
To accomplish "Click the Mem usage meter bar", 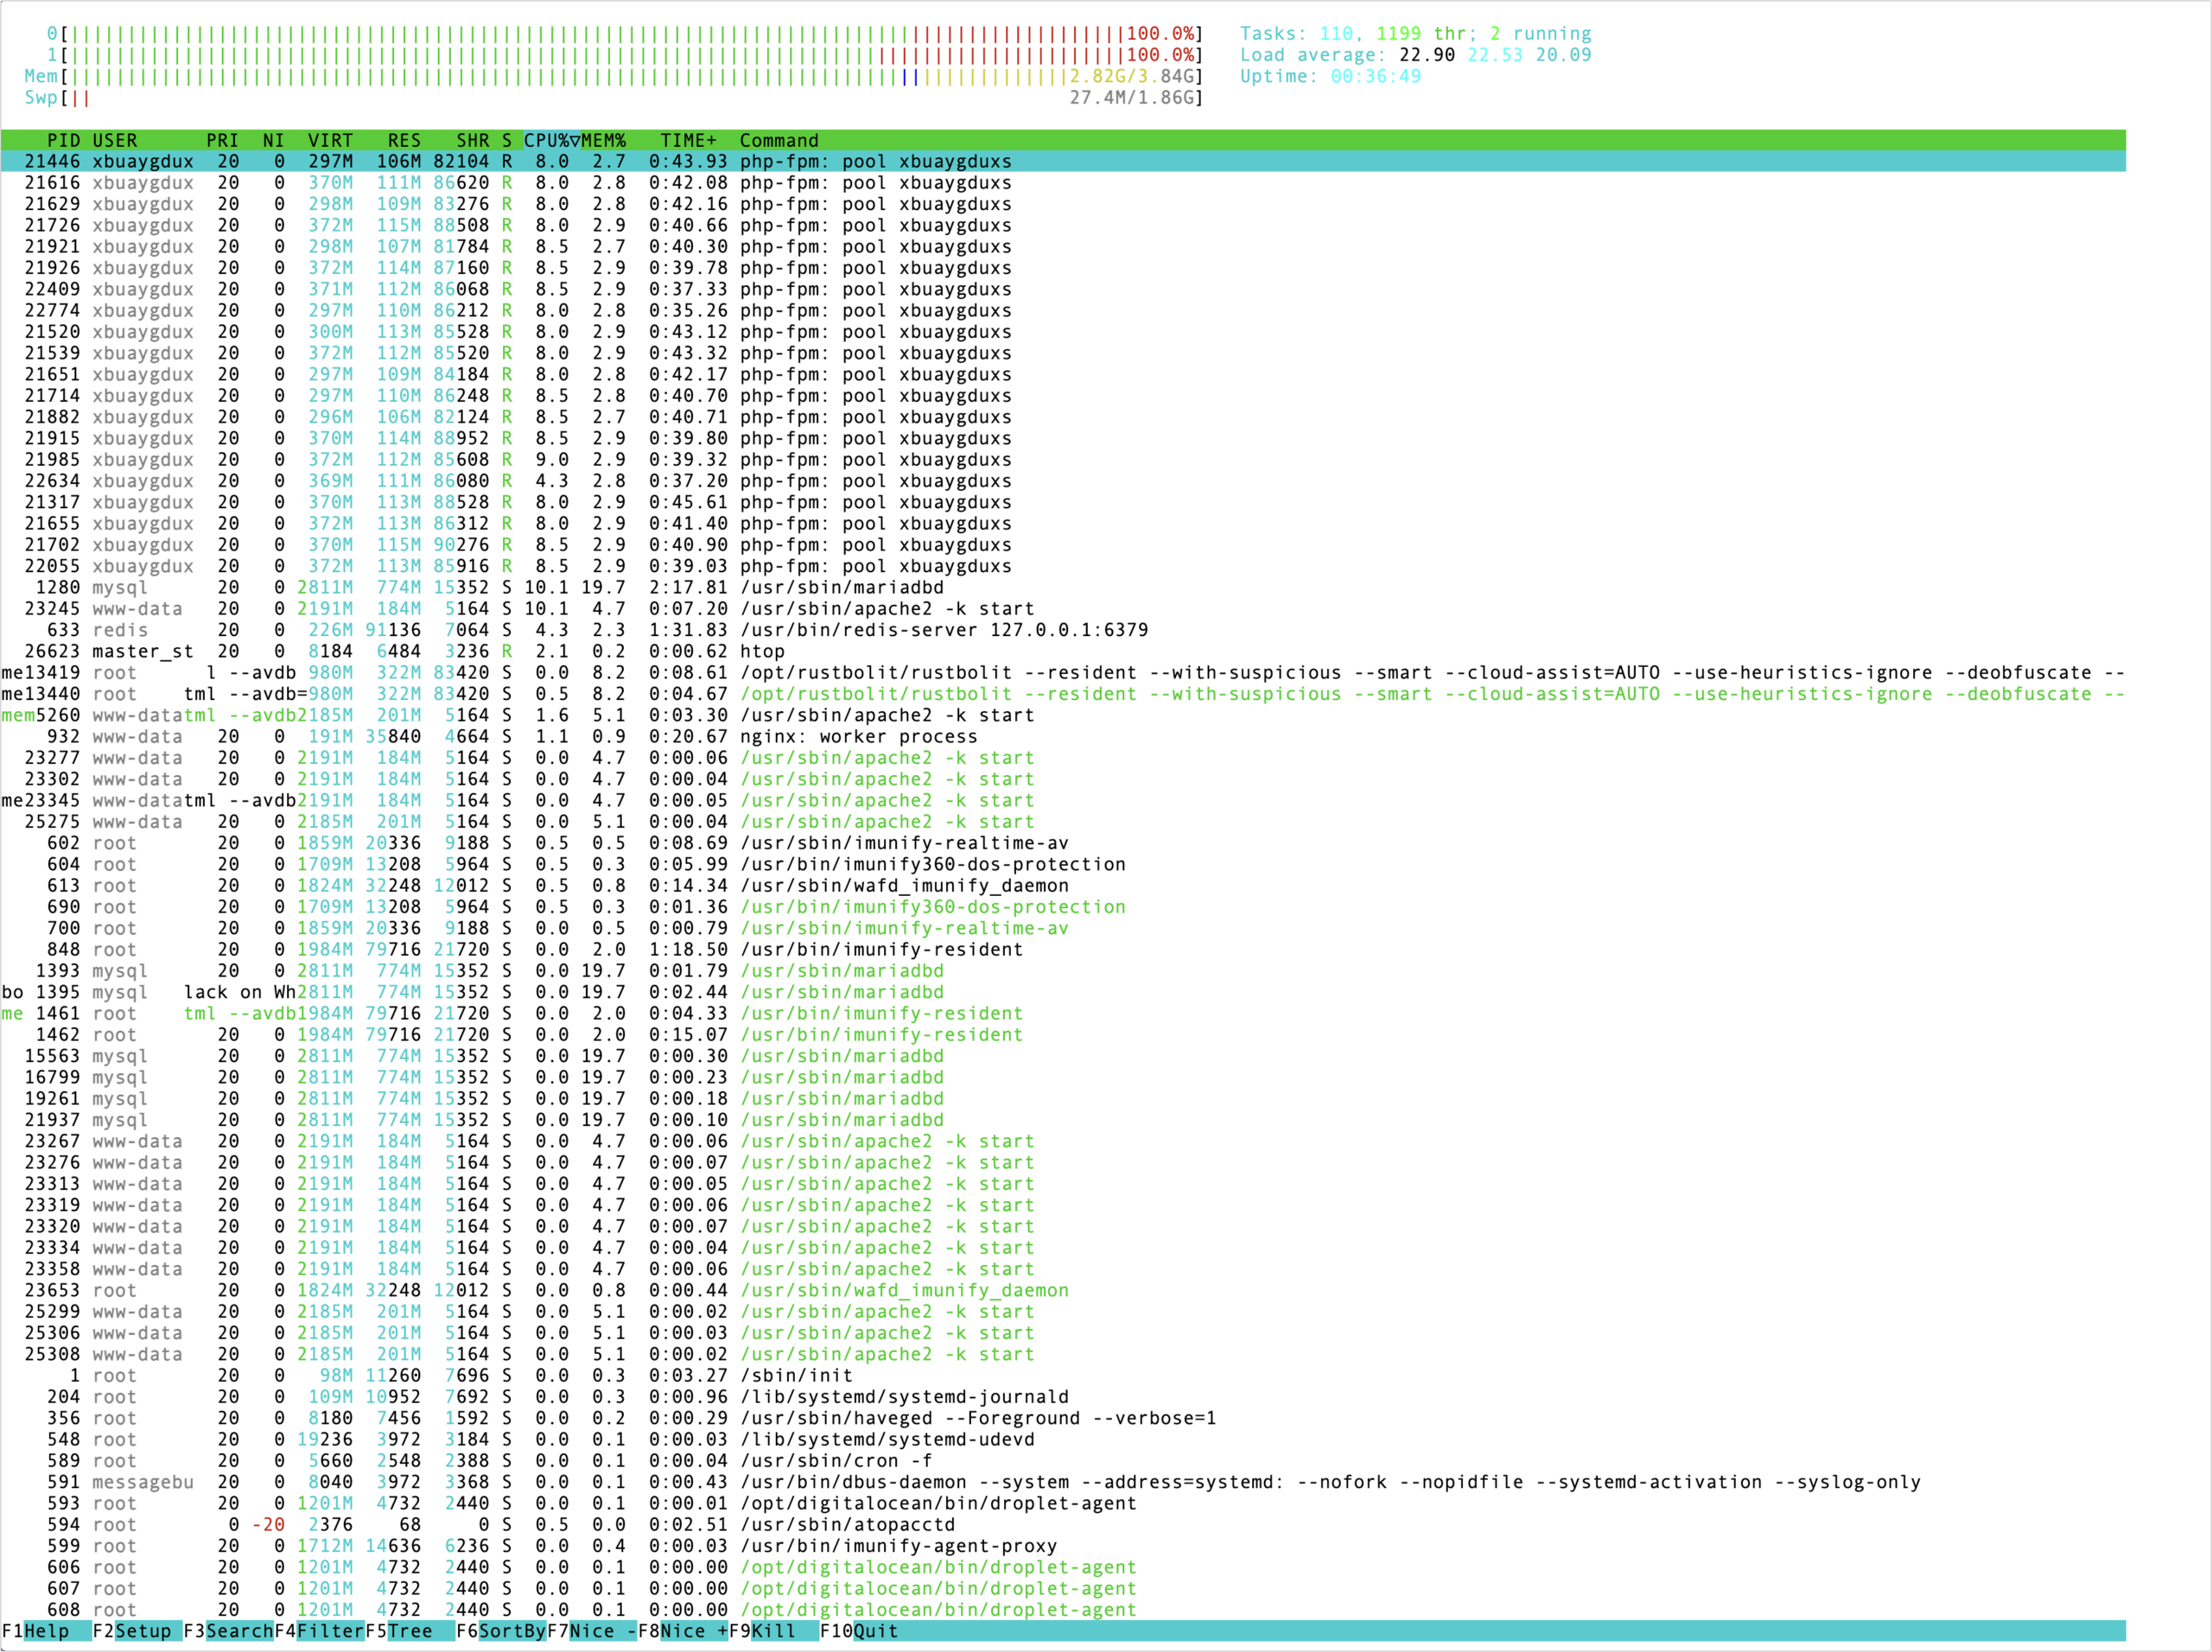I will (614, 76).
